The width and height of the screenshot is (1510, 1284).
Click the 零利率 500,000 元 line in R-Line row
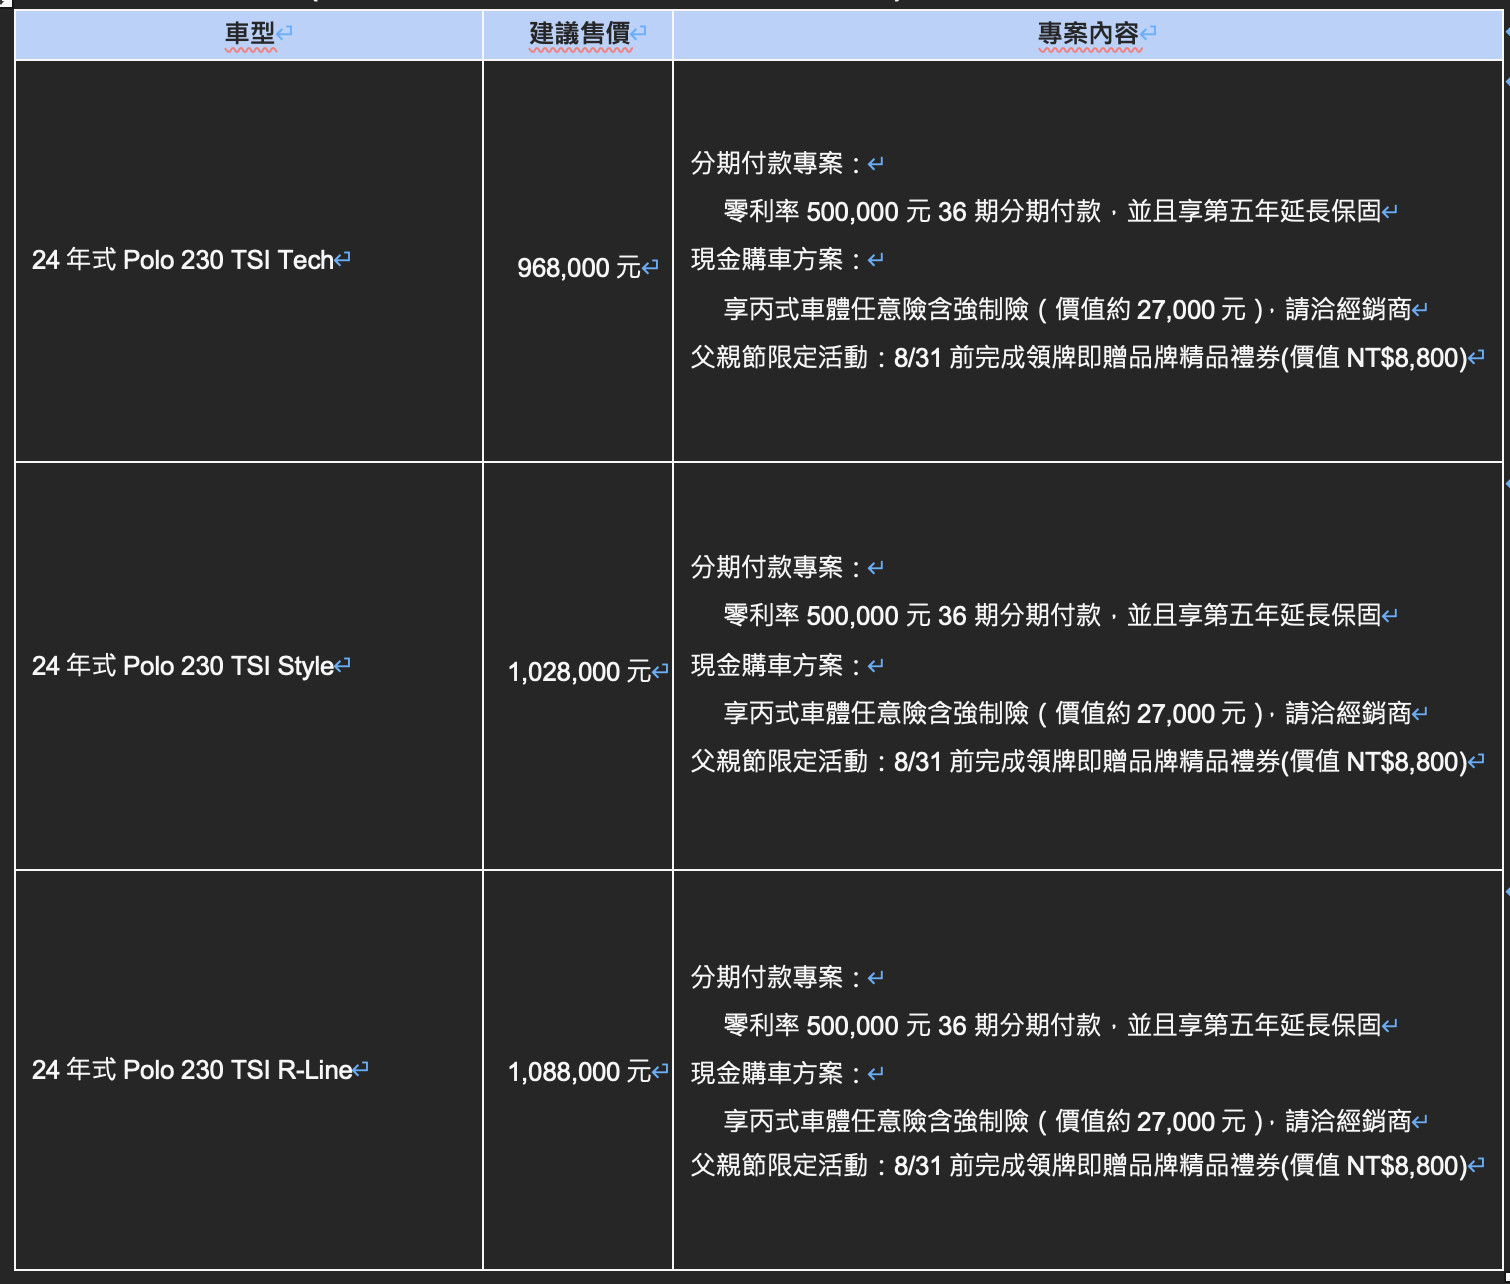[1050, 1026]
